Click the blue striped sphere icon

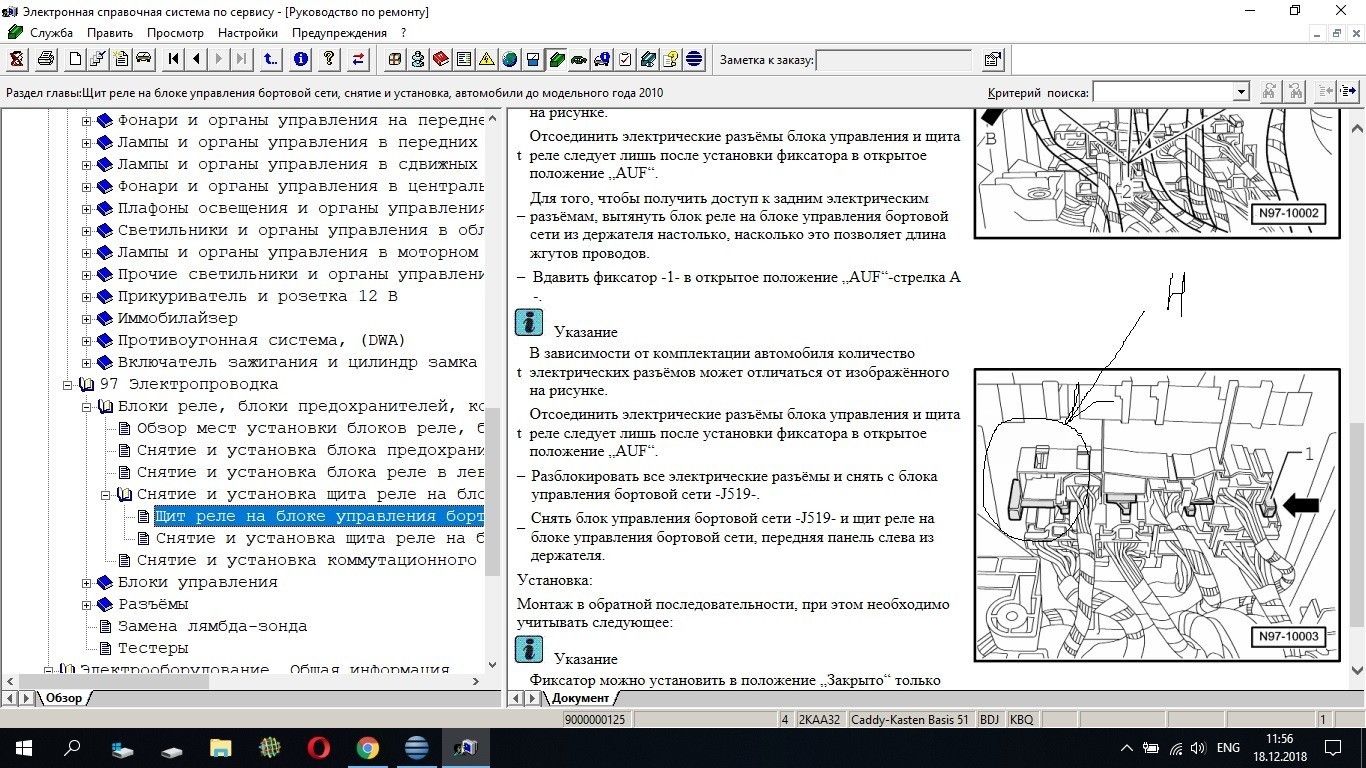tap(694, 59)
